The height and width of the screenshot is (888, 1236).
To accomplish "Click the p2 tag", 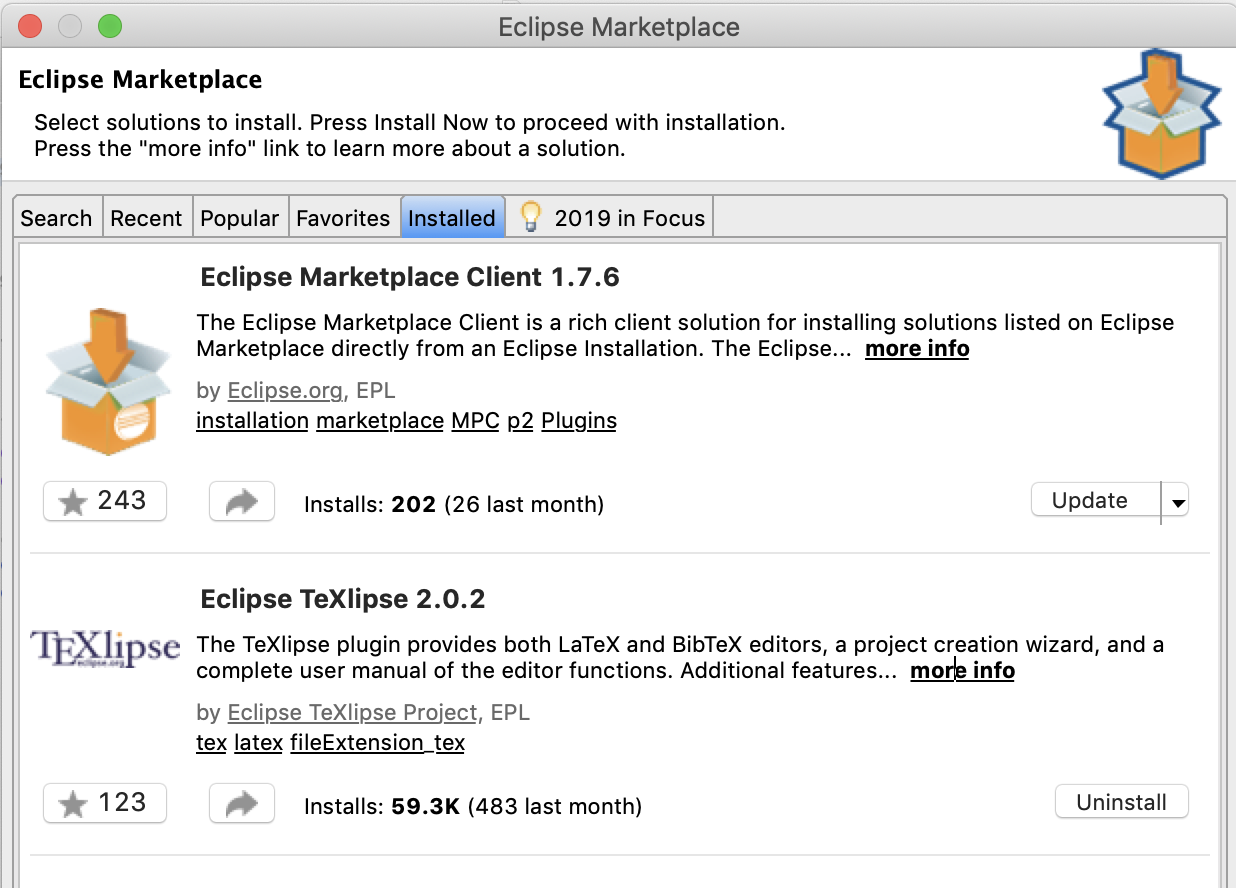I will point(520,421).
